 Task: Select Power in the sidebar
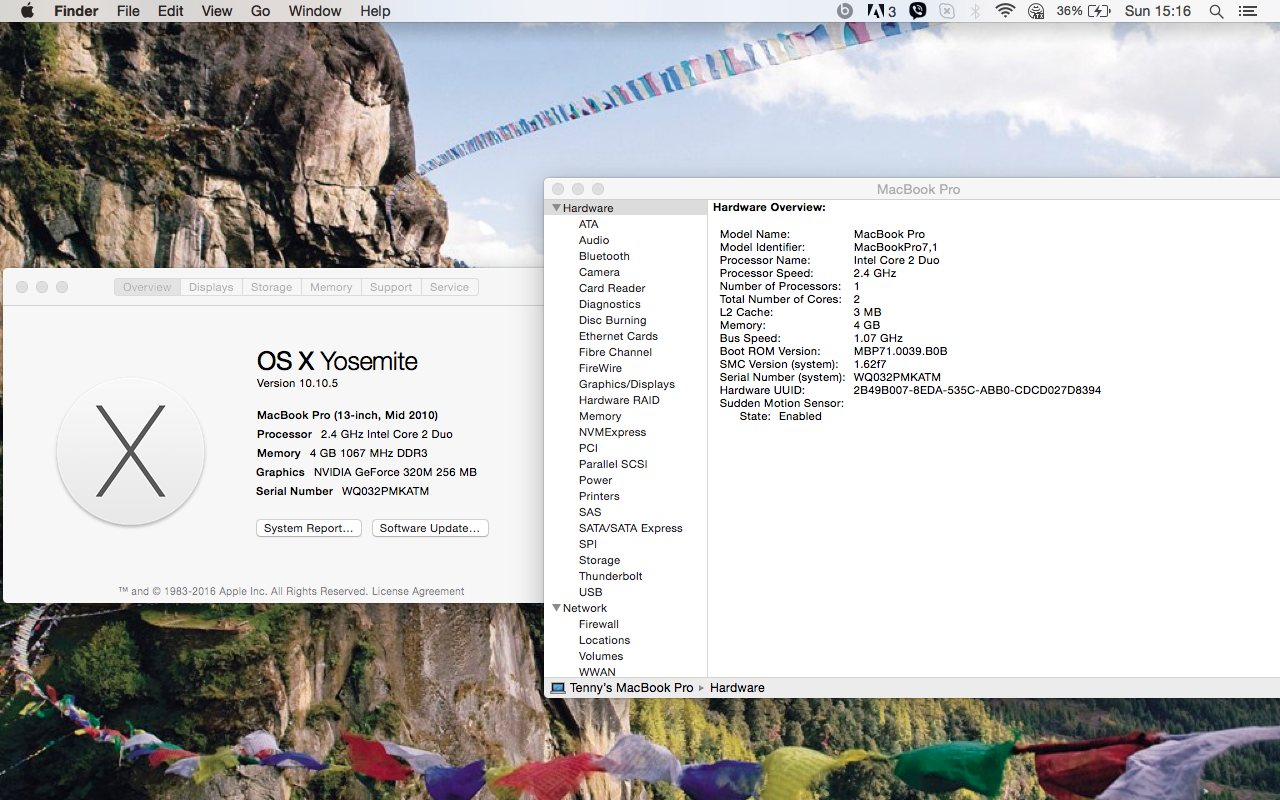point(595,480)
